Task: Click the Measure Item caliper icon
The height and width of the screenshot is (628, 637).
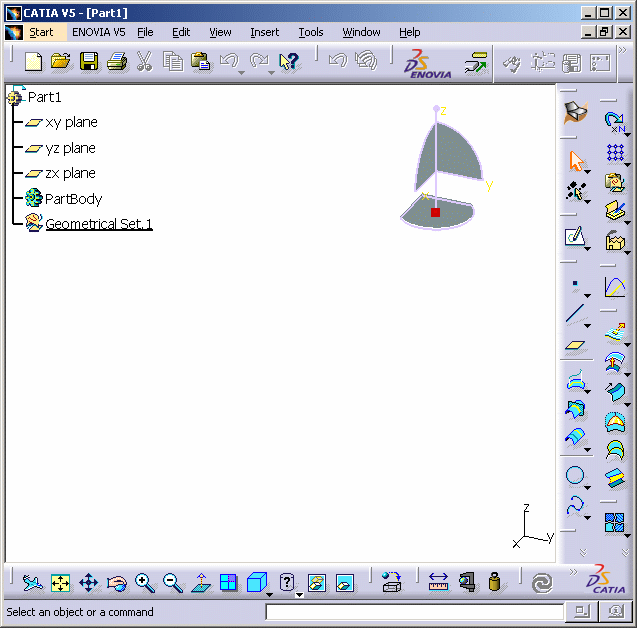Action: click(x=467, y=582)
